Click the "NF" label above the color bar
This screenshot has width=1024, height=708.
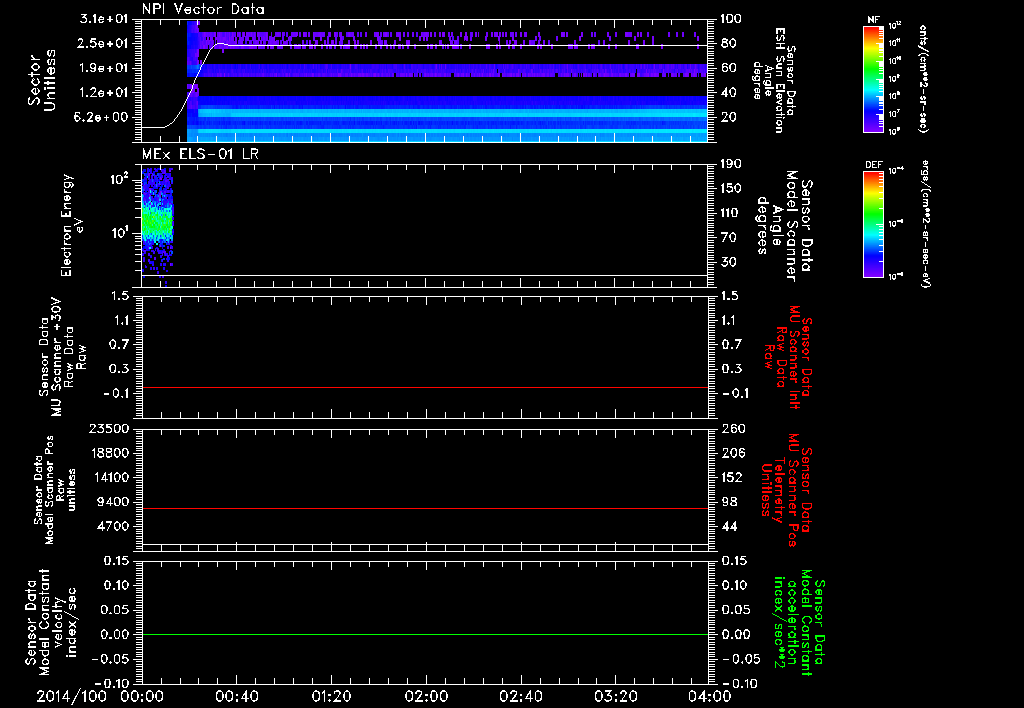click(873, 20)
